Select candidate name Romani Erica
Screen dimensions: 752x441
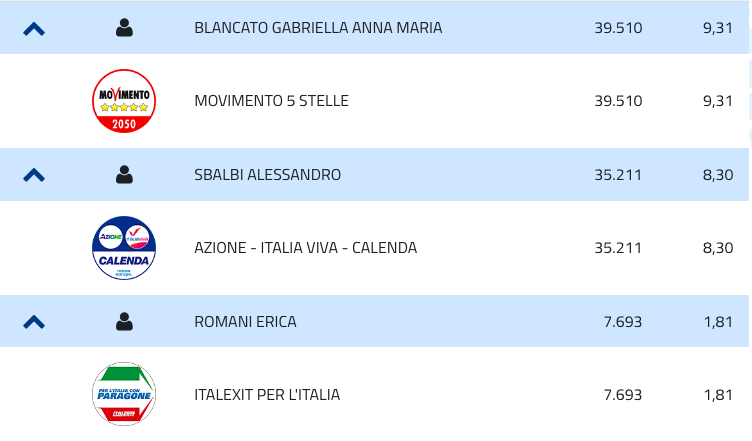tap(245, 322)
